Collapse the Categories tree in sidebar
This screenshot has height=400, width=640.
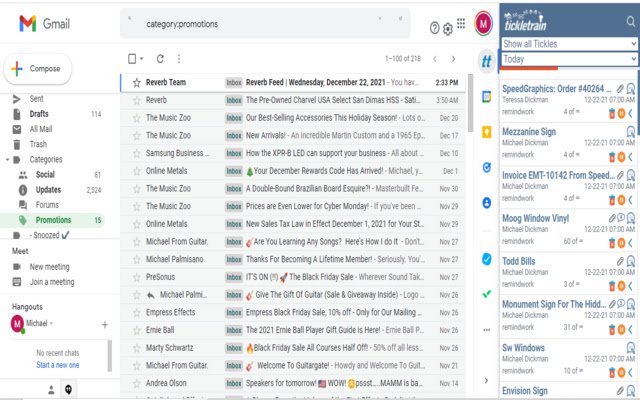(x=8, y=159)
